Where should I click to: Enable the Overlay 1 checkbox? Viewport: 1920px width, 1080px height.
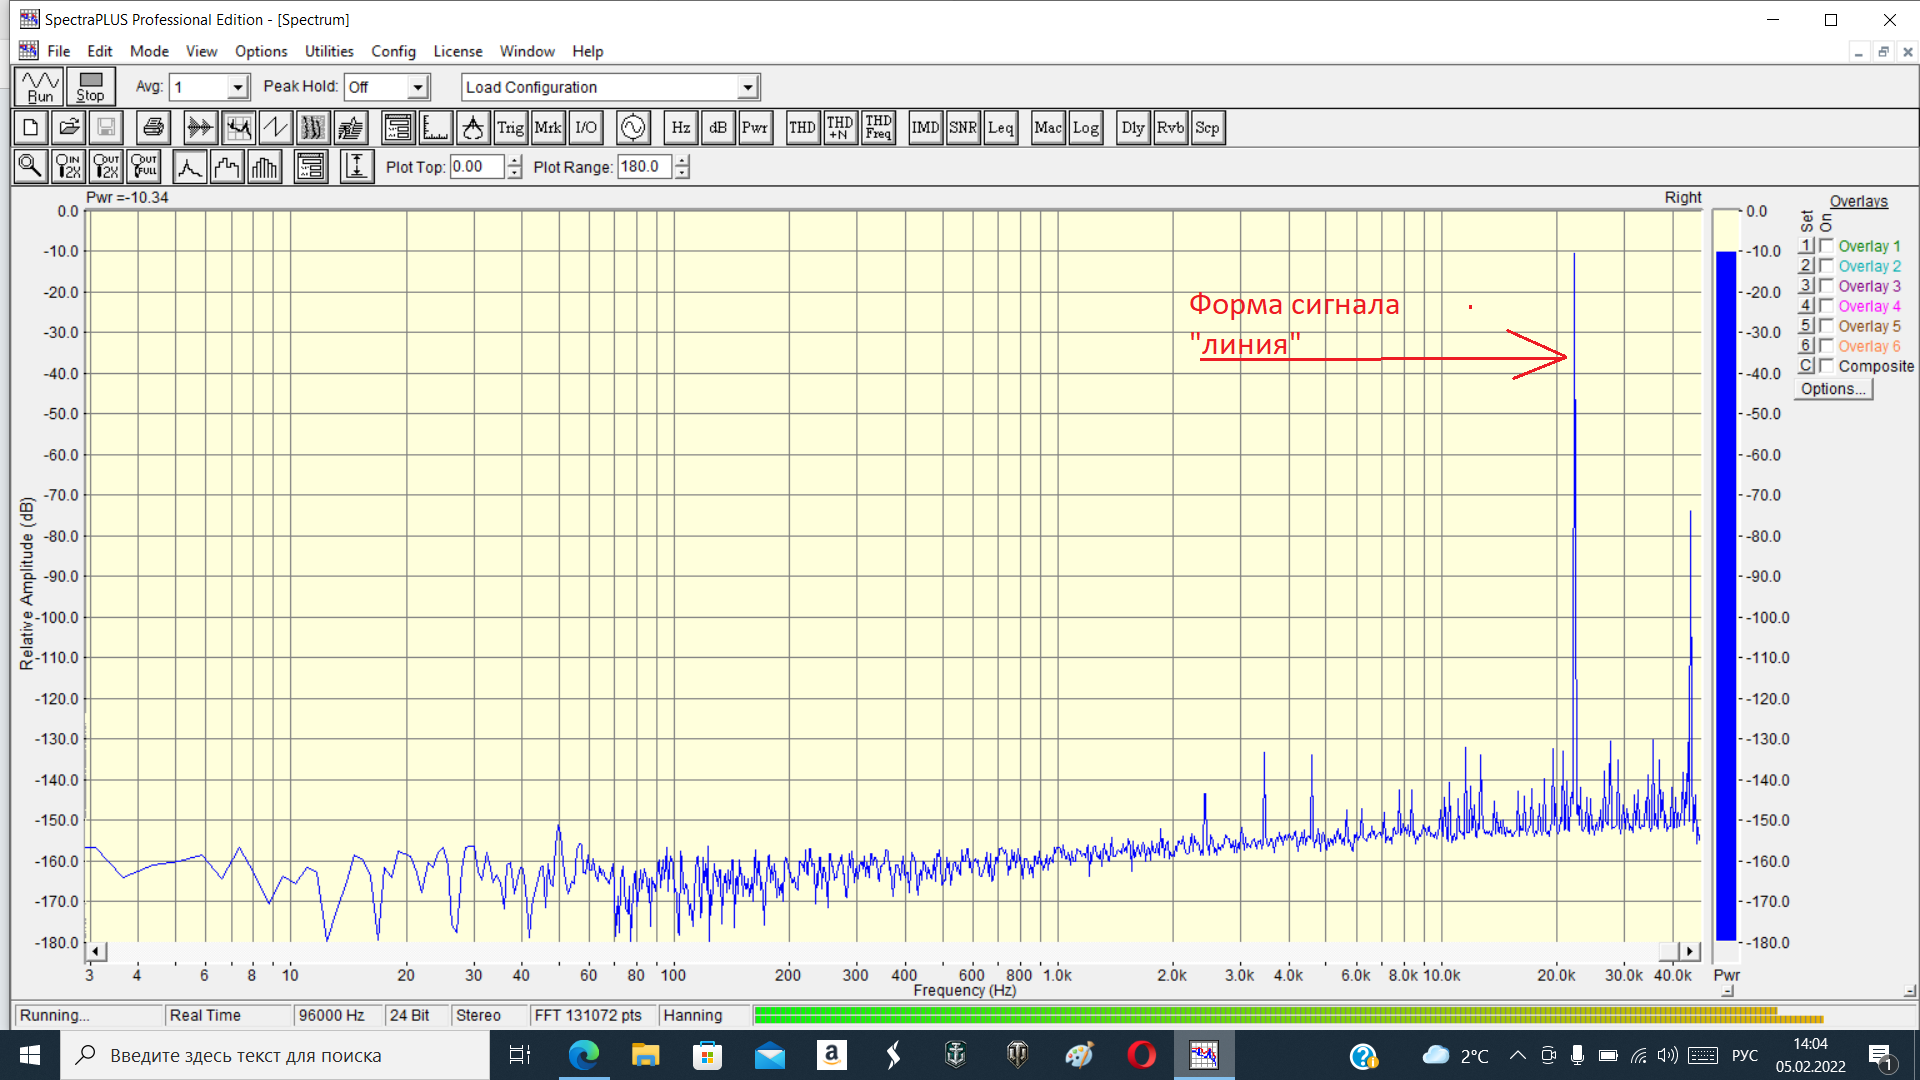[x=1826, y=246]
